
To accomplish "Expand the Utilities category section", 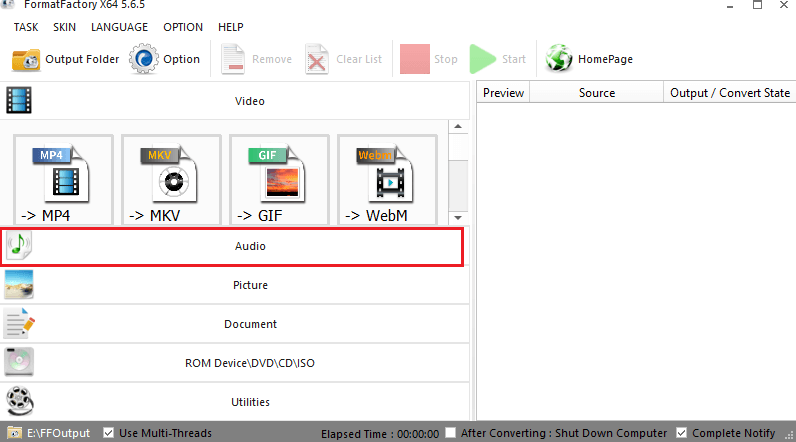I will 235,402.
